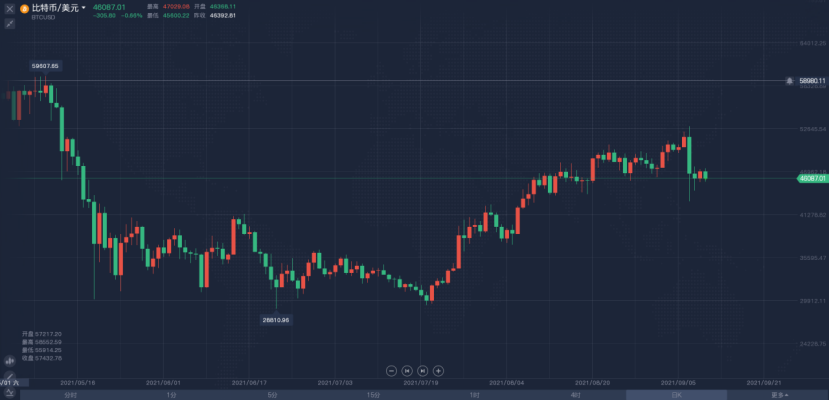Screen dimensions: 830x400
Task: Click the 58980.11 alert price label
Action: coord(811,80)
